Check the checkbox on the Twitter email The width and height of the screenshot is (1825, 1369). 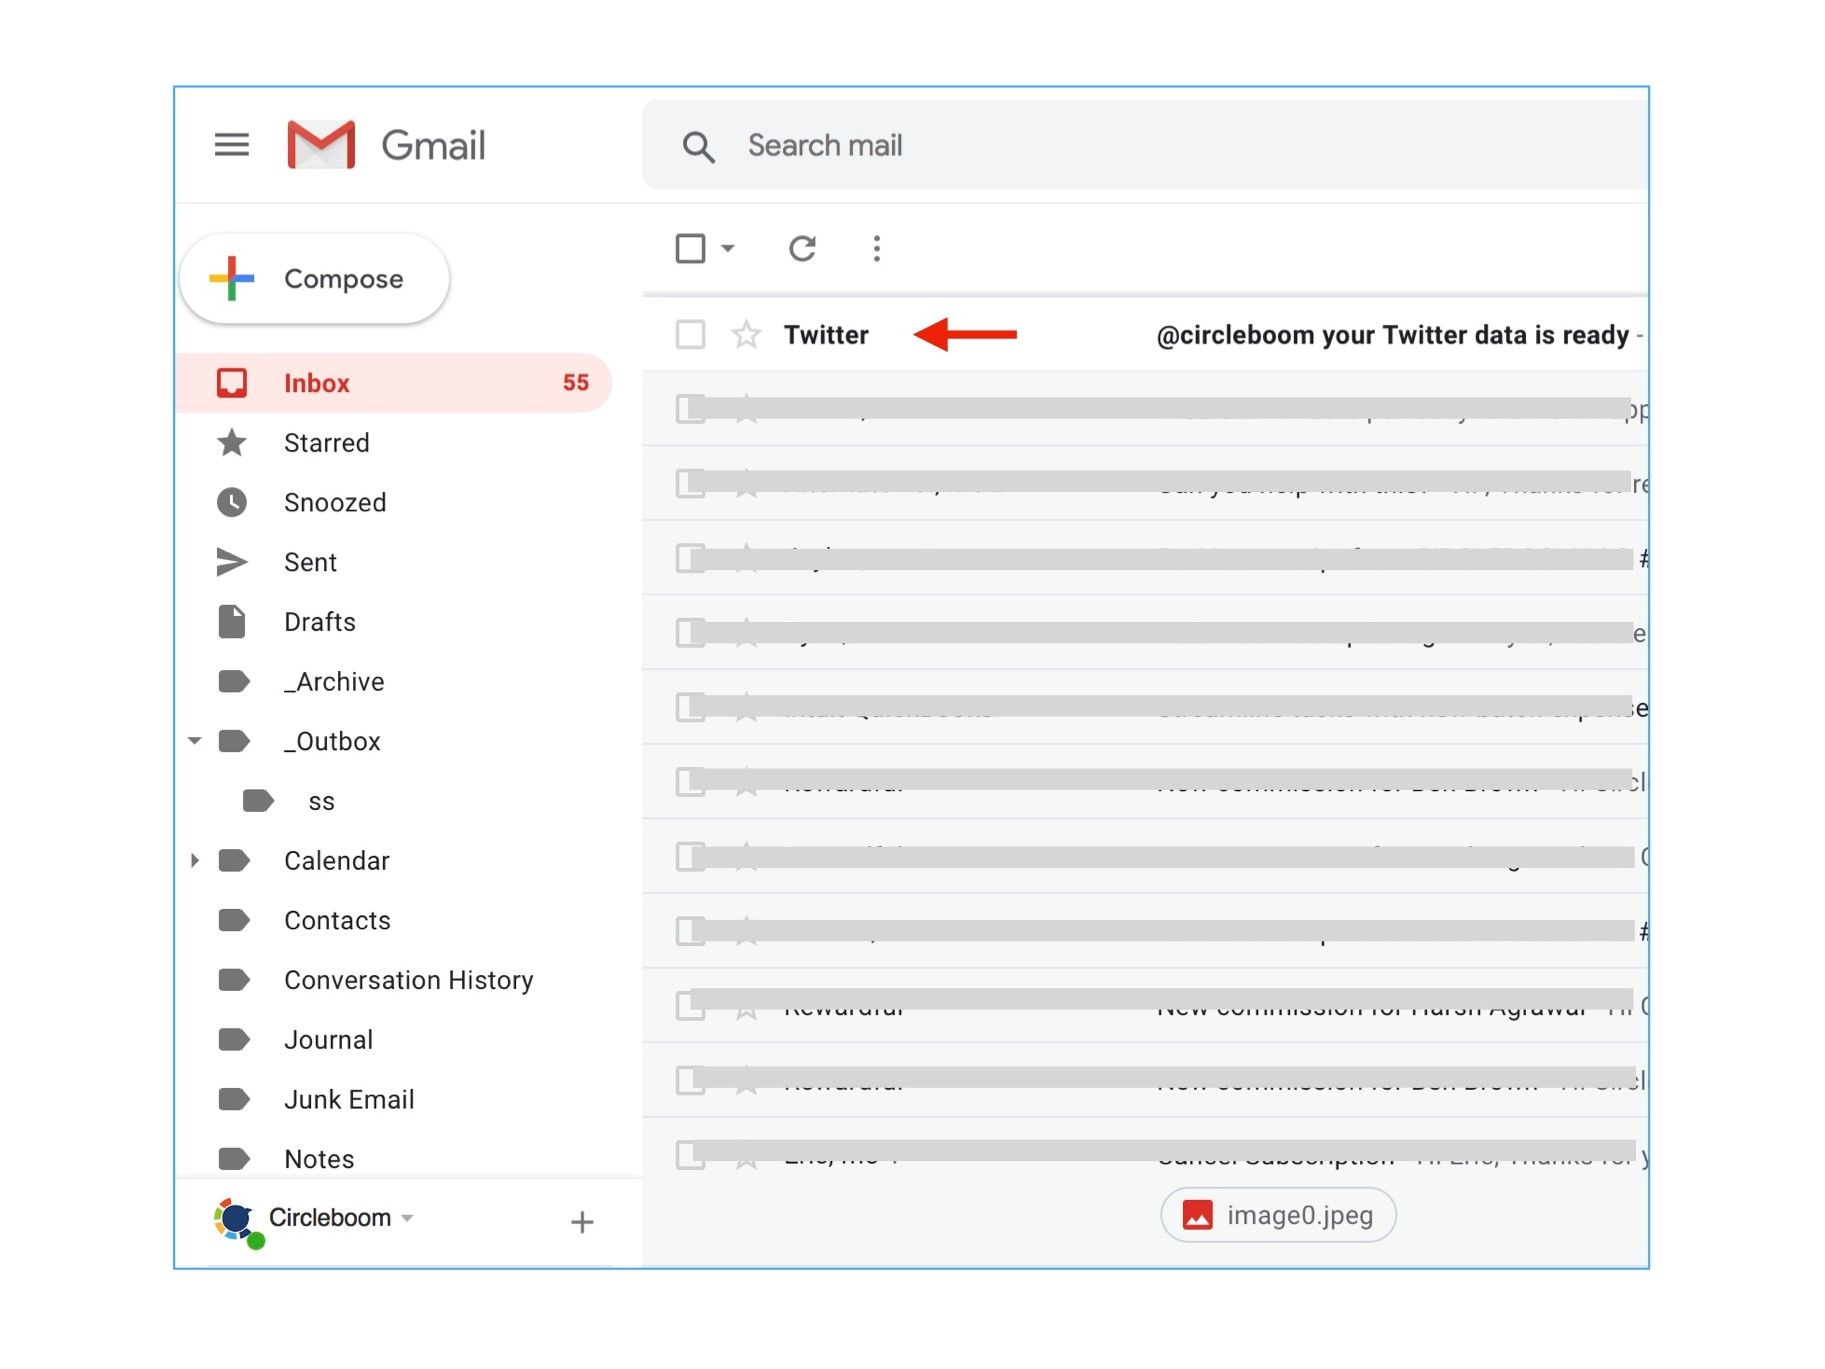tap(691, 334)
